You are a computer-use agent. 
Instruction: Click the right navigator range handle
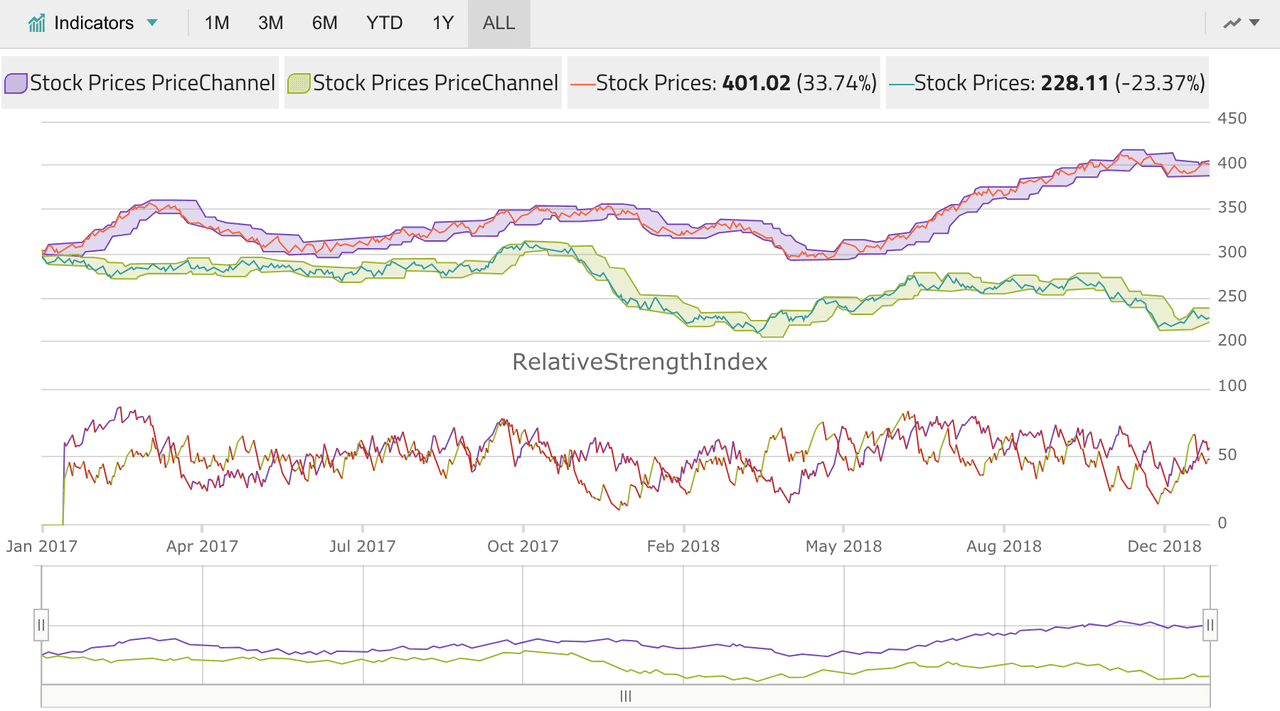1210,625
